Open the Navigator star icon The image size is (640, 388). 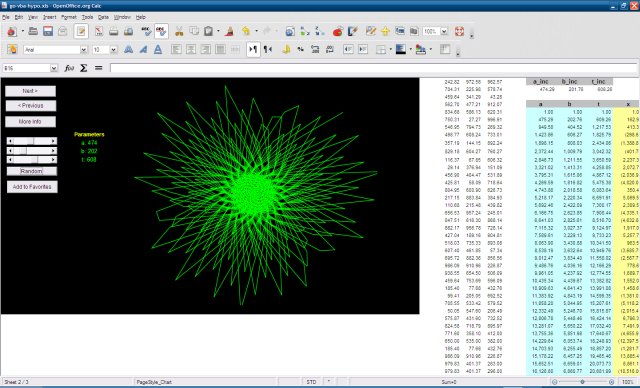coord(385,31)
